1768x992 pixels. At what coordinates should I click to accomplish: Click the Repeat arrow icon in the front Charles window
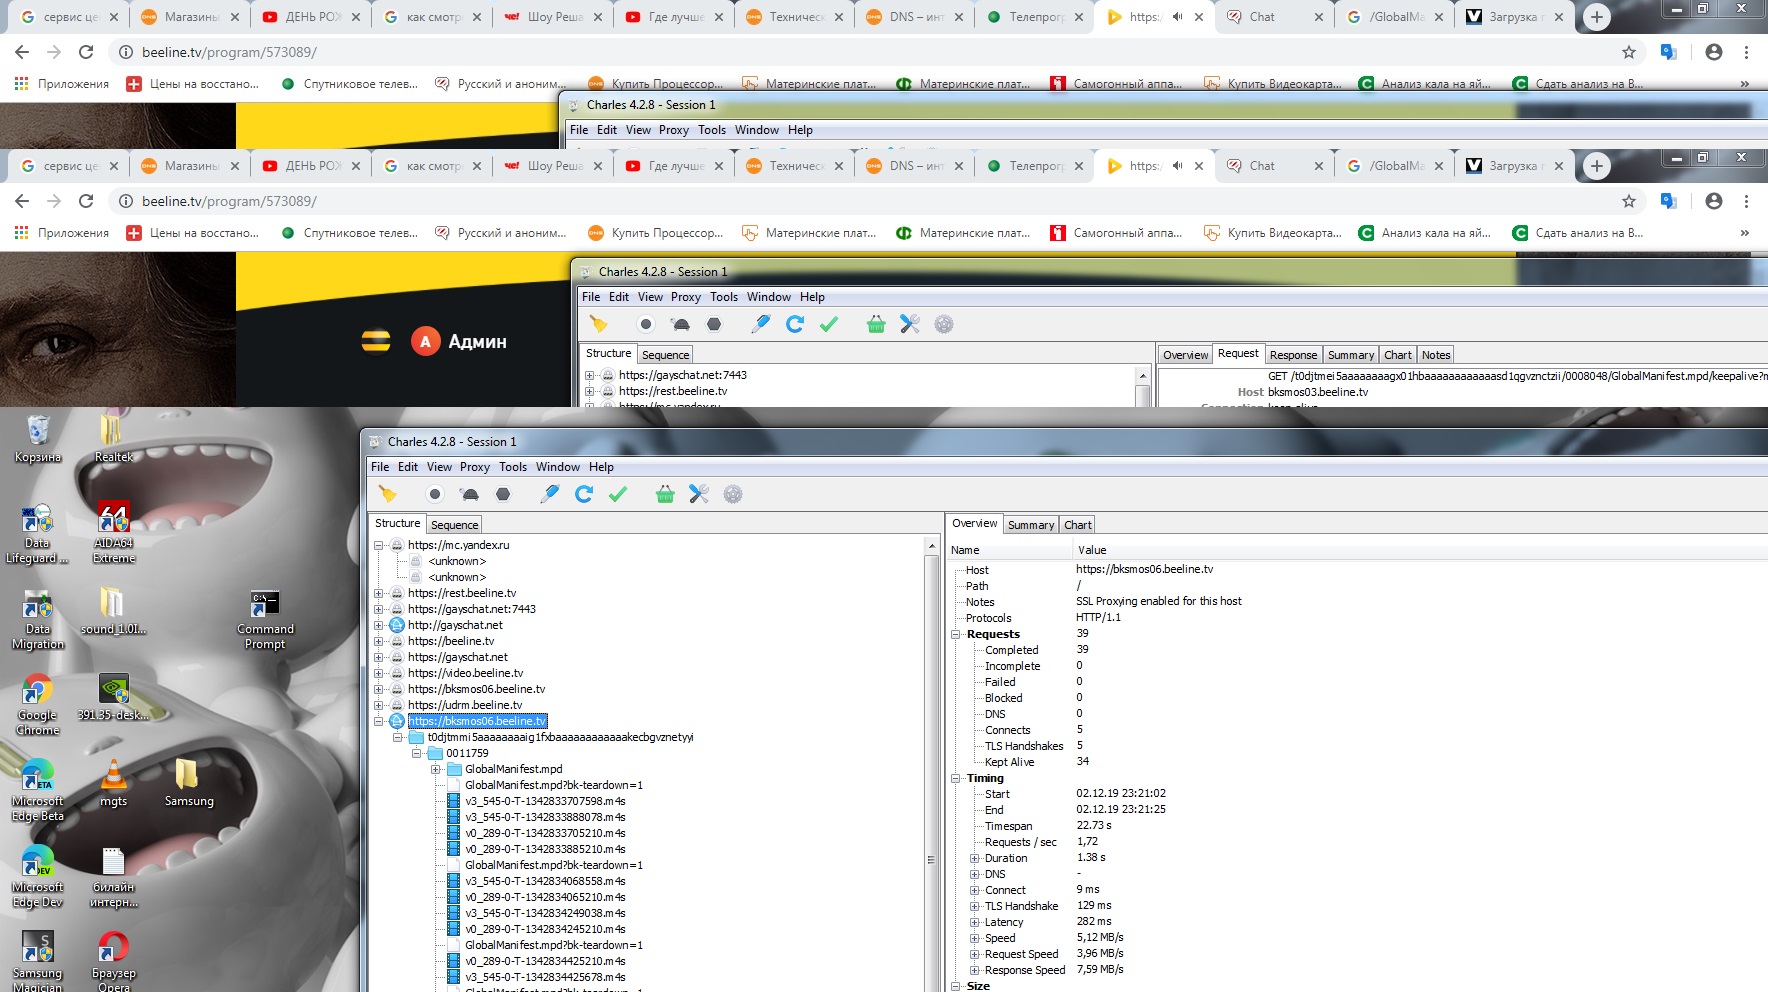pyautogui.click(x=584, y=494)
